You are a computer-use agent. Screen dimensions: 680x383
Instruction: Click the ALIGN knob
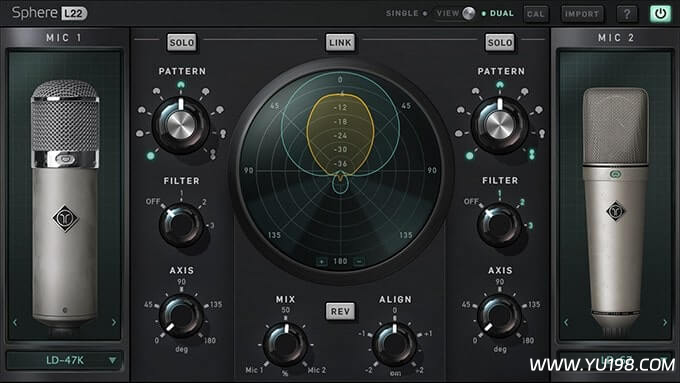[395, 345]
